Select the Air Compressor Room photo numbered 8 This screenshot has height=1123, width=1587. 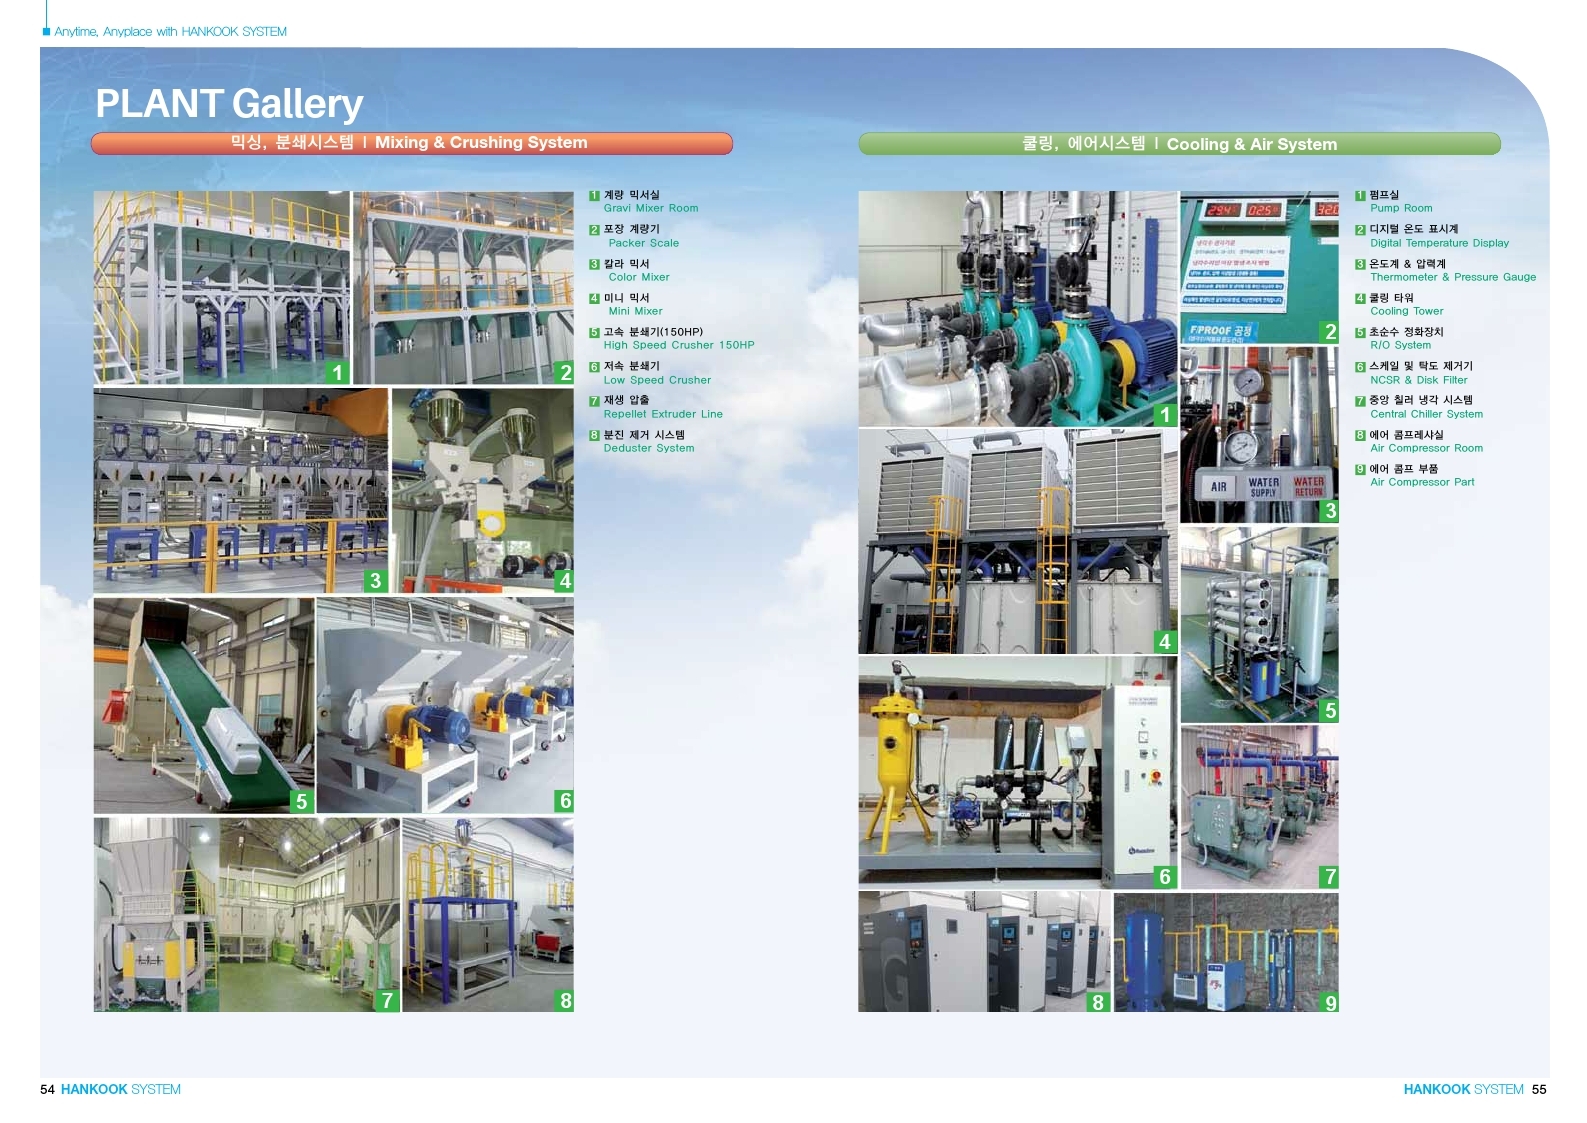pos(985,952)
